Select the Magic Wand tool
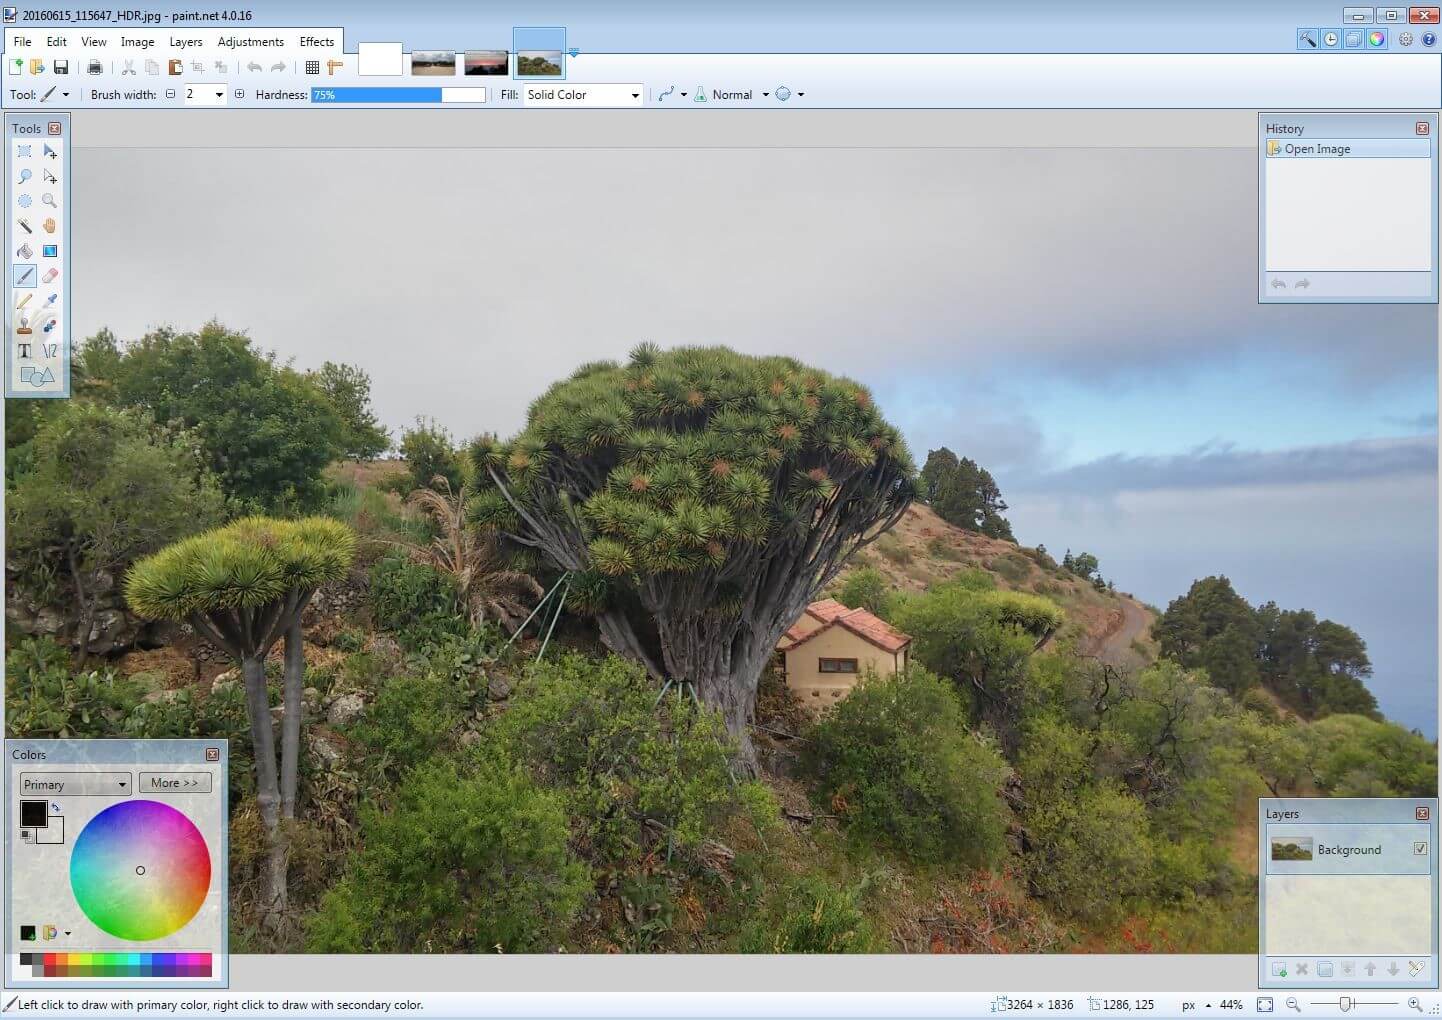Viewport: 1442px width, 1020px height. pyautogui.click(x=25, y=226)
